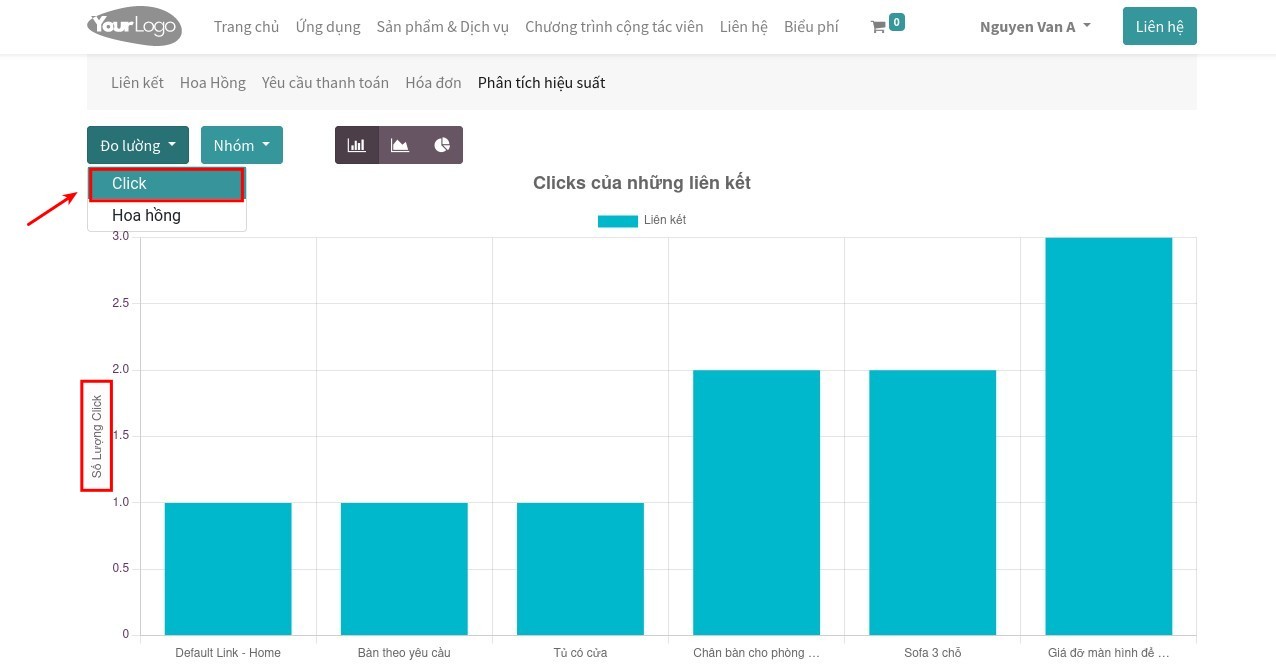Switch to bar chart view
Viewport: 1276px width, 664px height.
(x=357, y=145)
